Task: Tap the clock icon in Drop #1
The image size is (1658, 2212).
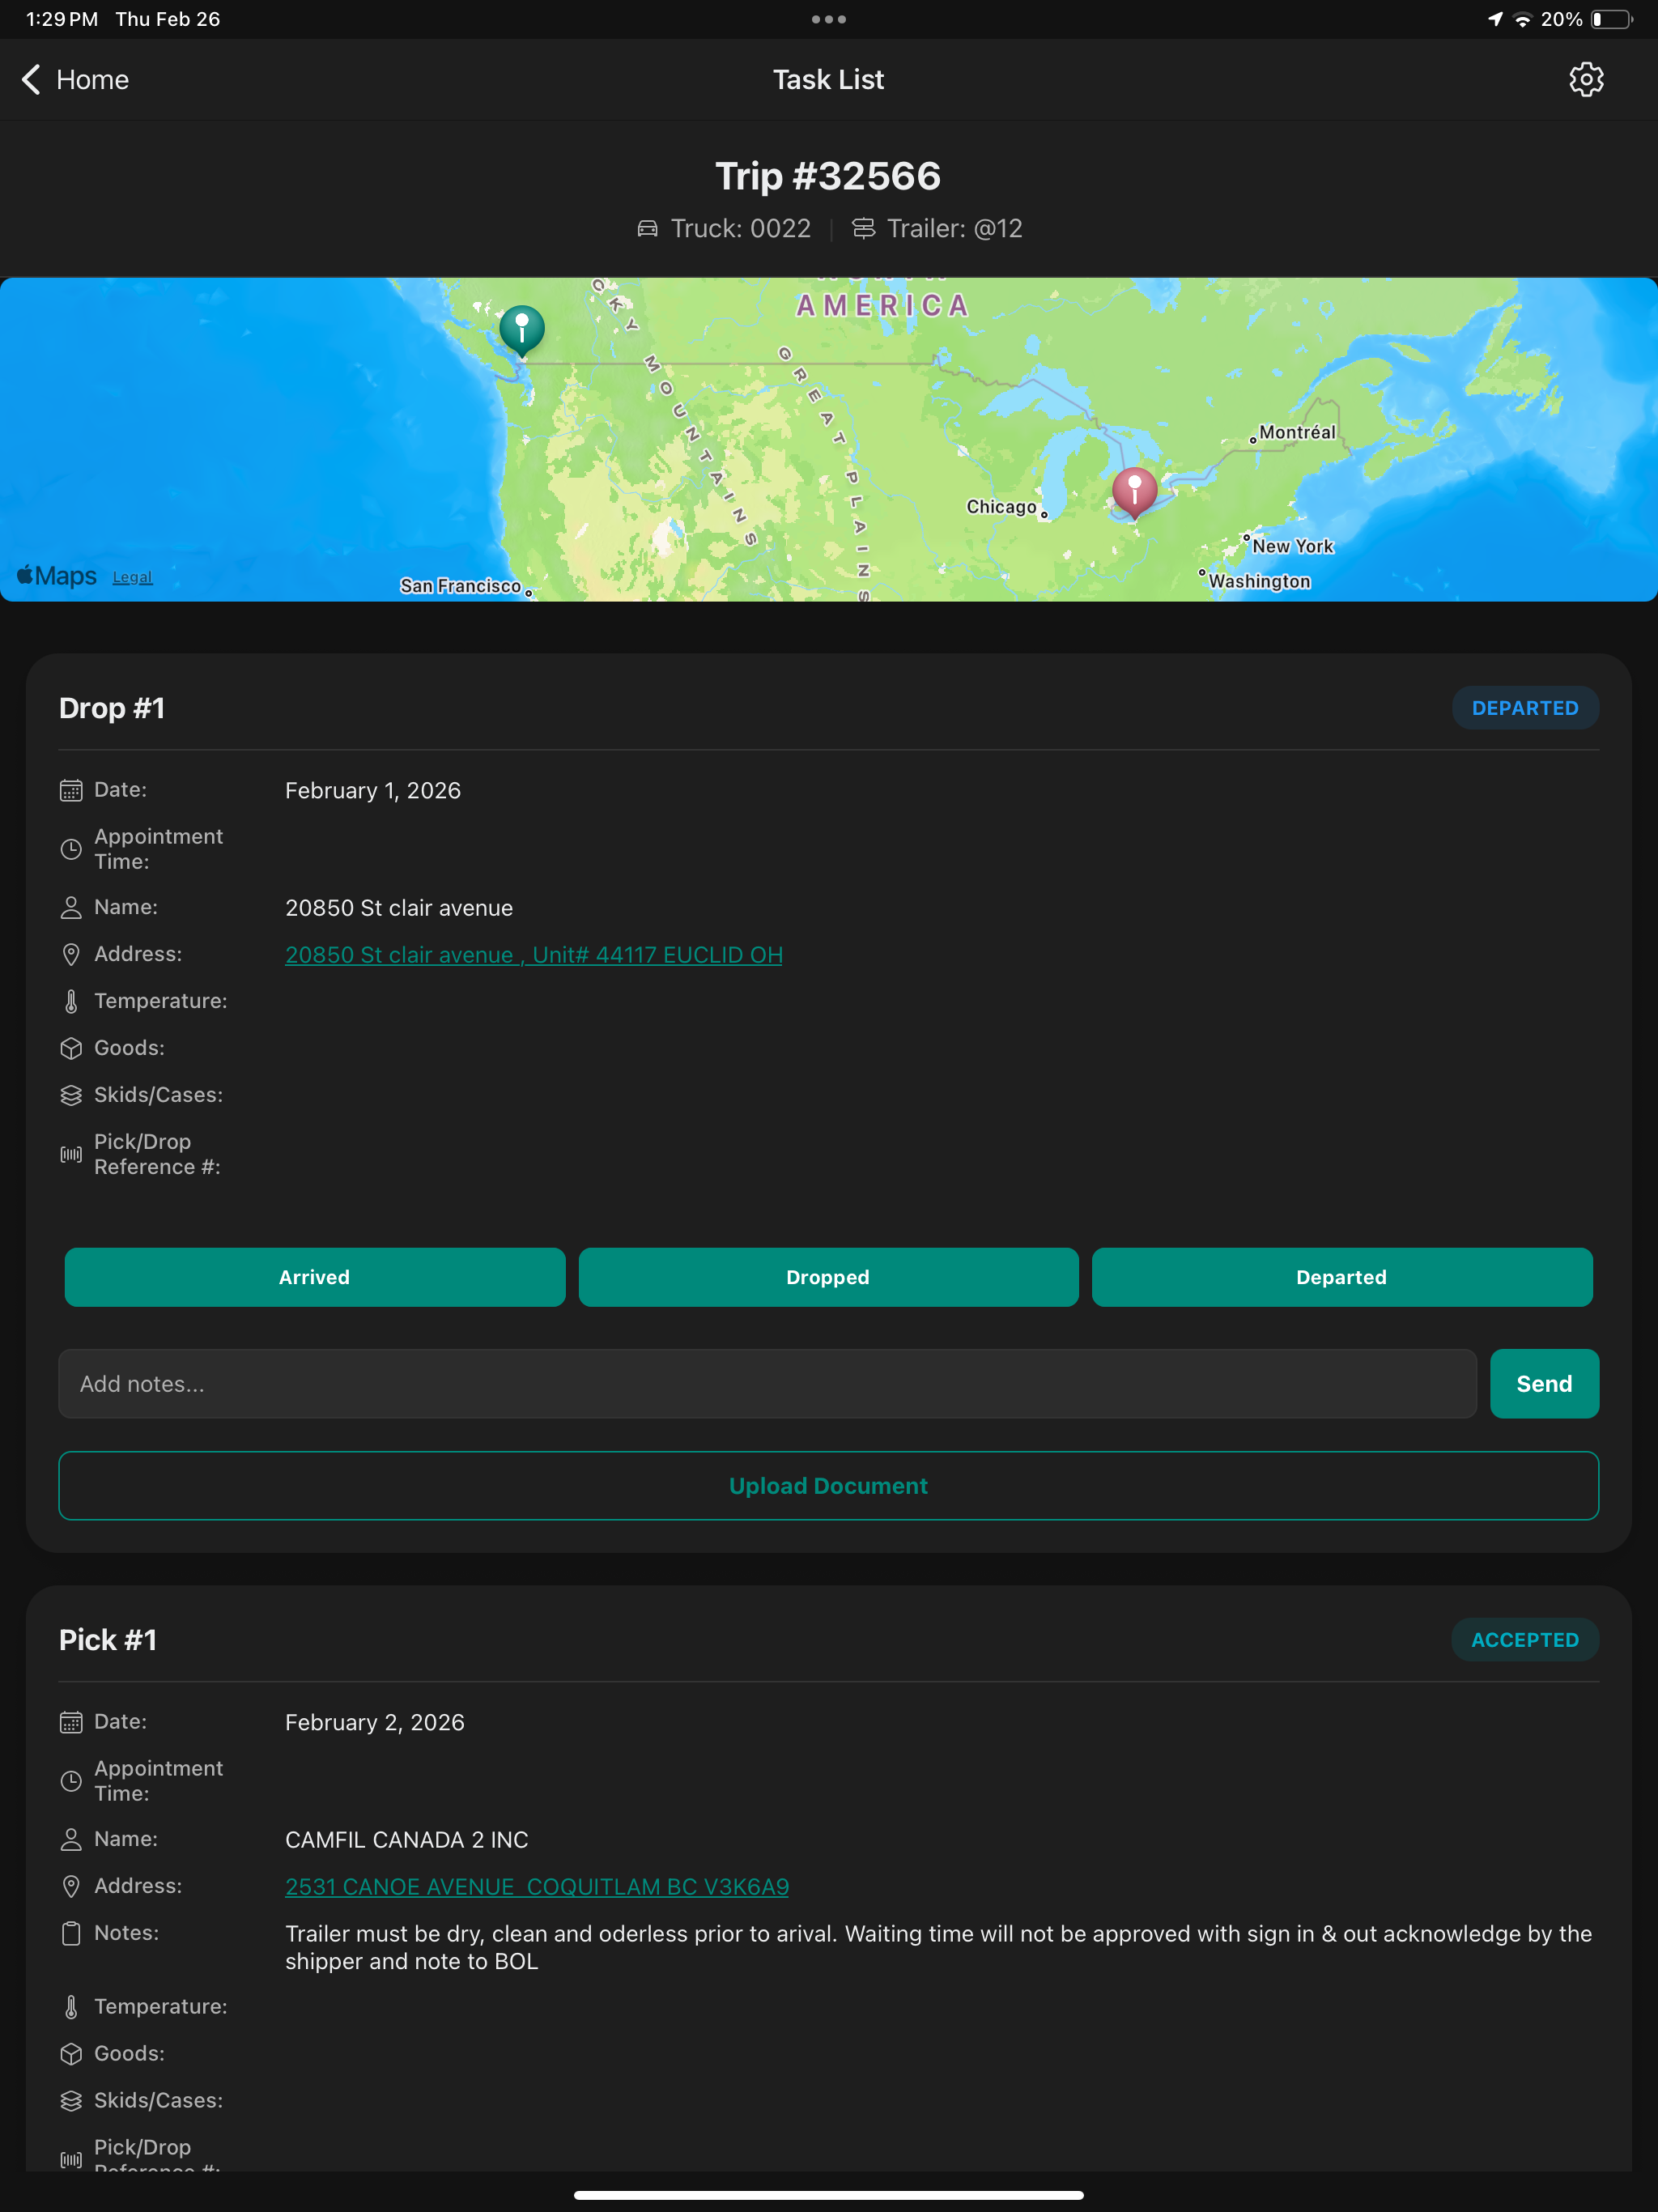Action: pos(71,850)
